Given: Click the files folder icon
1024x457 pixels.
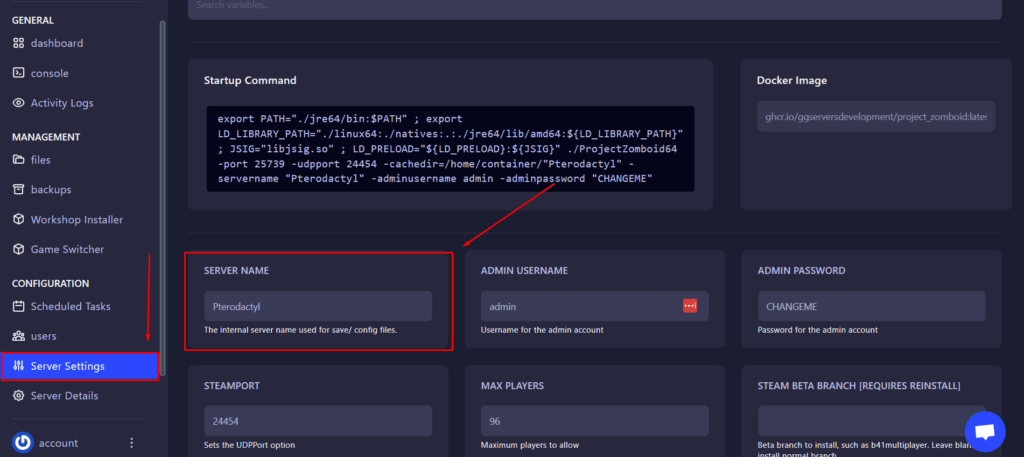Looking at the screenshot, I should click(x=19, y=159).
